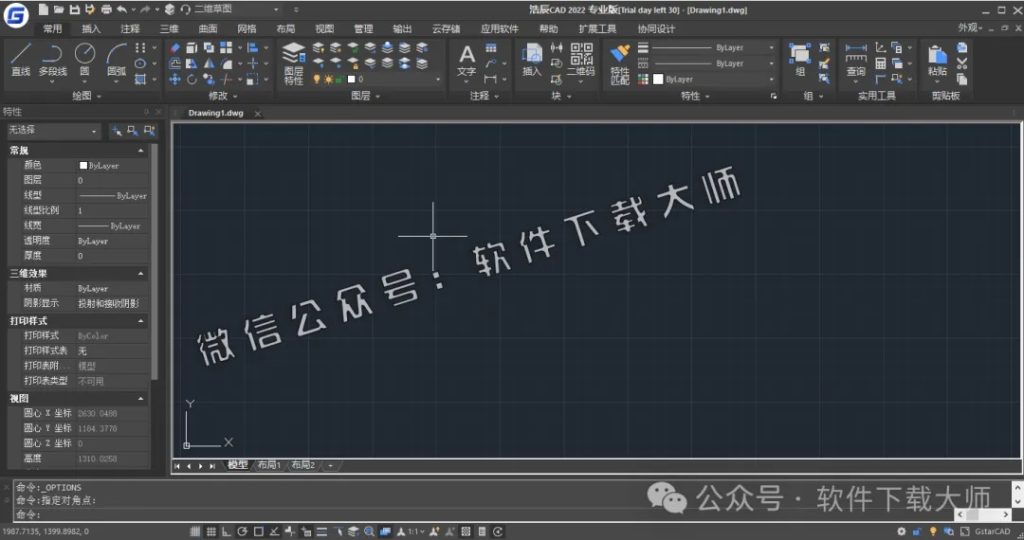Switch to the 布局2 layout tab
Screen dimensions: 1024x540
pyautogui.click(x=303, y=466)
